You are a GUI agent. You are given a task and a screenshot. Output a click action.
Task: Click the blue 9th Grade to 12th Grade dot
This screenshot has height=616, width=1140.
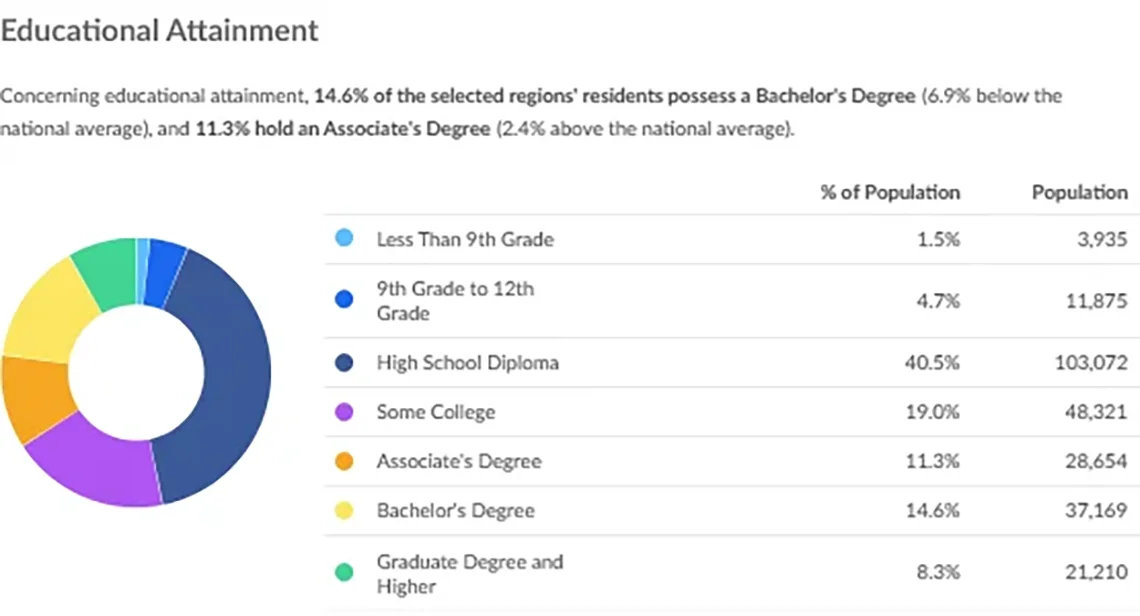point(344,300)
